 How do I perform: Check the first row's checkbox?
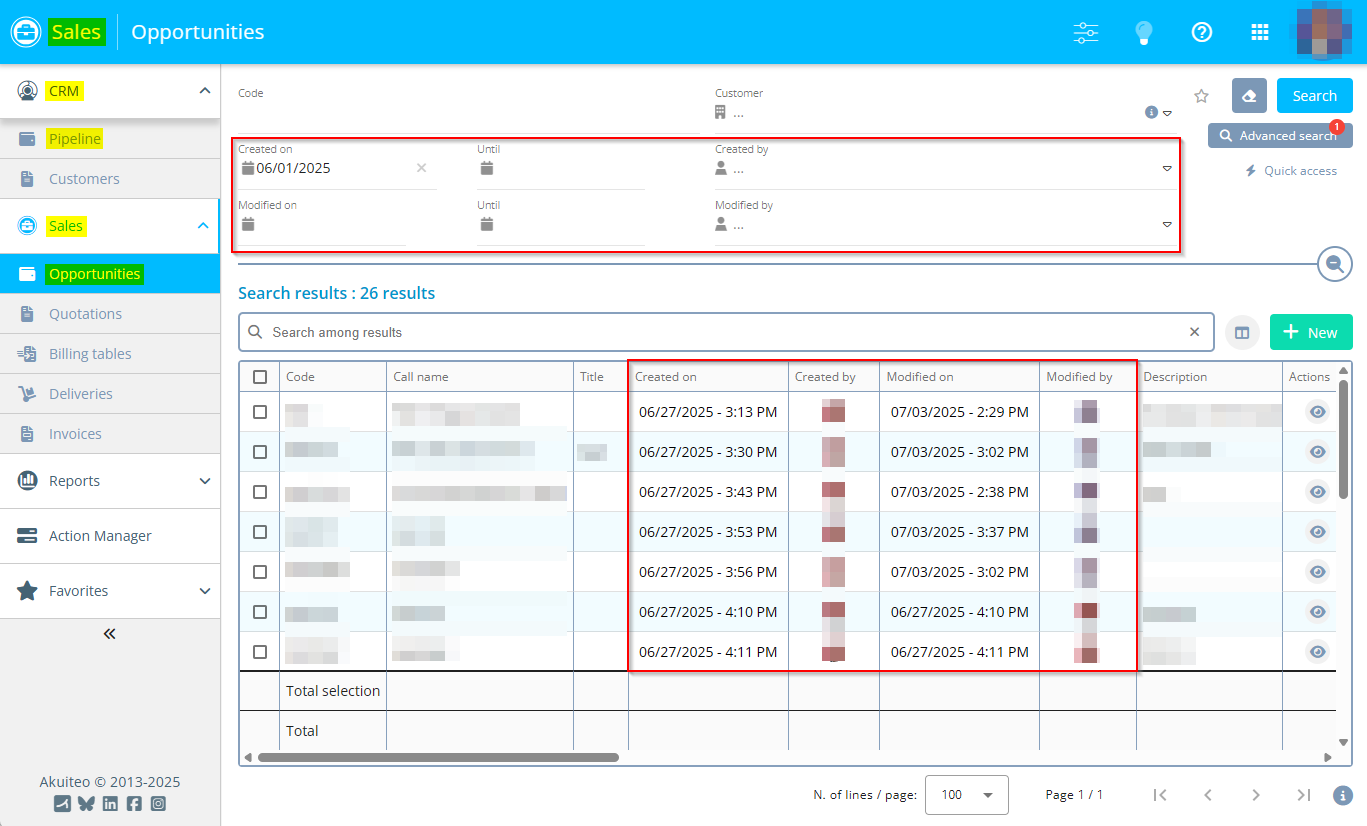260,412
